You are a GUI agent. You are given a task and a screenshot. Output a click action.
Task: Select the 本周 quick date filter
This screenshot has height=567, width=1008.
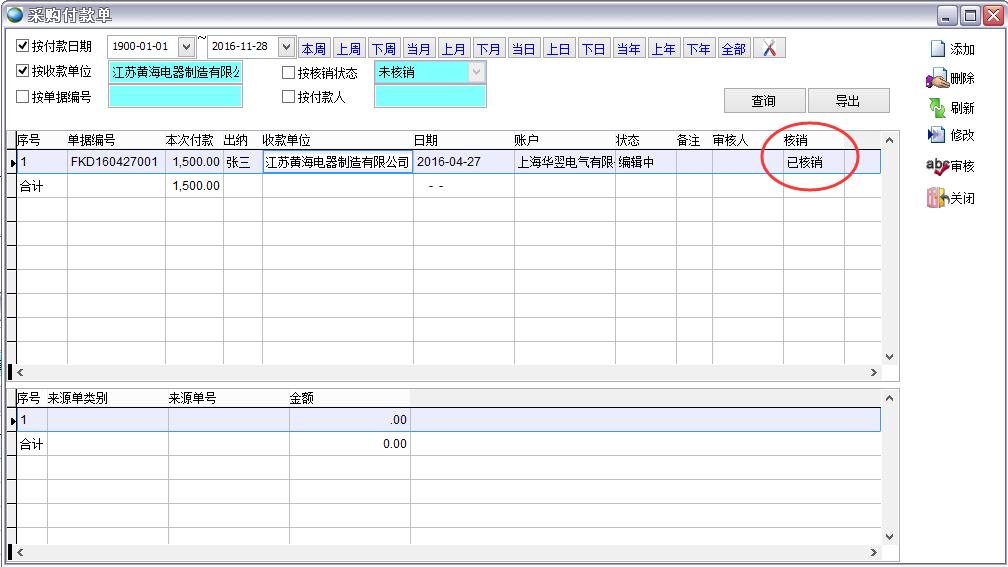point(313,49)
